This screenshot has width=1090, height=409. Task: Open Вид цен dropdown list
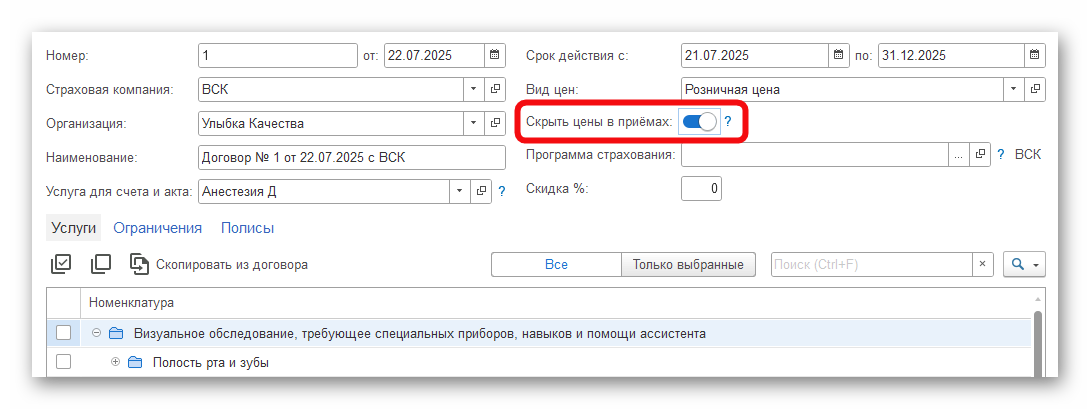[1014, 89]
